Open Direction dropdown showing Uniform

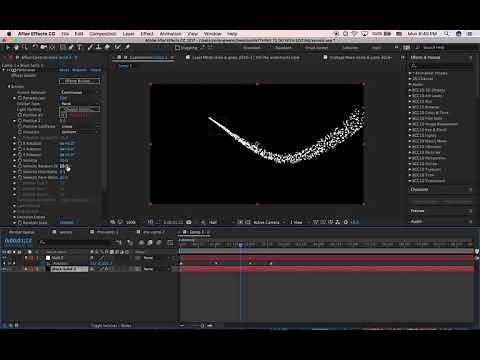80,132
